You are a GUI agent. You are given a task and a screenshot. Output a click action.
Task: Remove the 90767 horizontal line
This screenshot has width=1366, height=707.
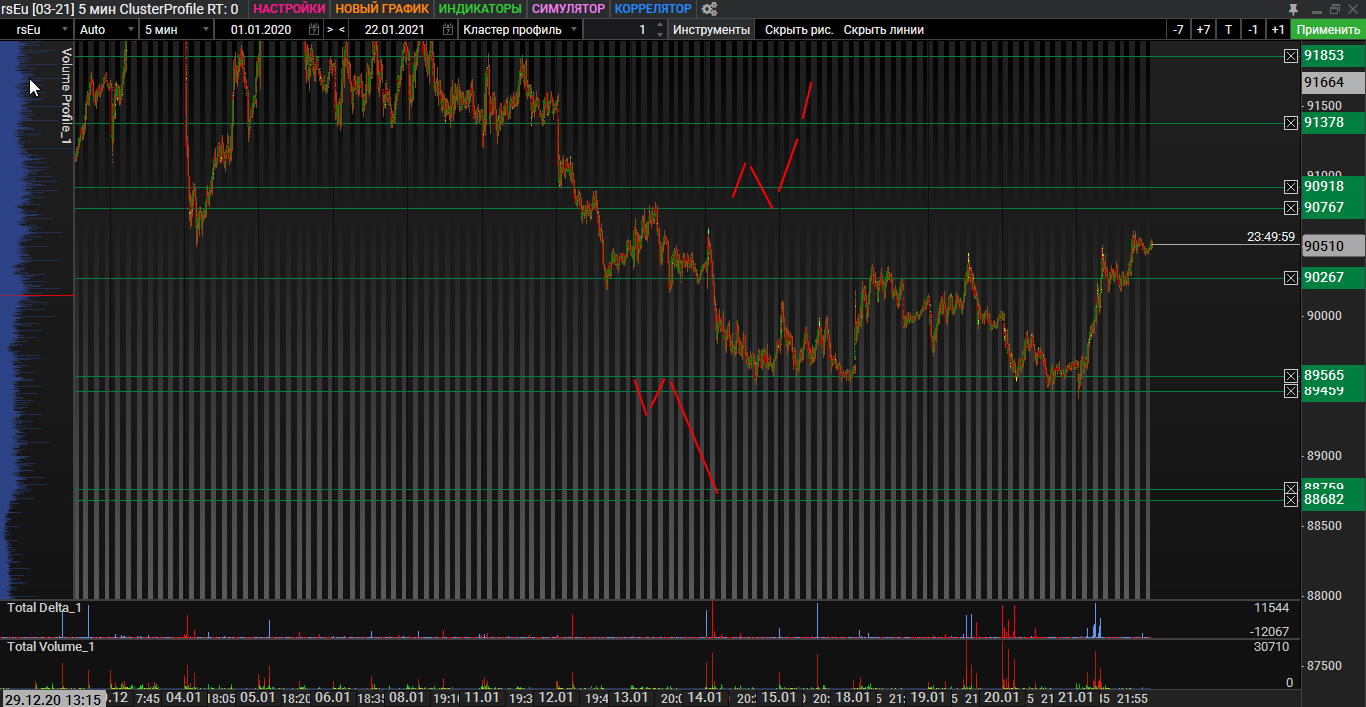[x=1291, y=208]
